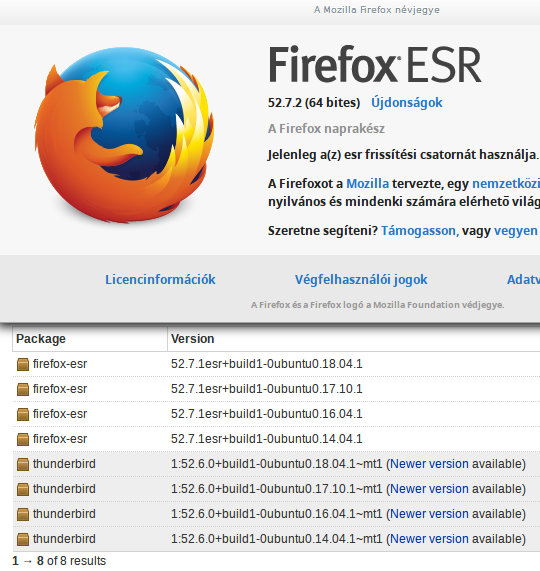Click 'A Mozilla Firefox névjegye' window title
The height and width of the screenshot is (571, 540).
[x=377, y=10]
